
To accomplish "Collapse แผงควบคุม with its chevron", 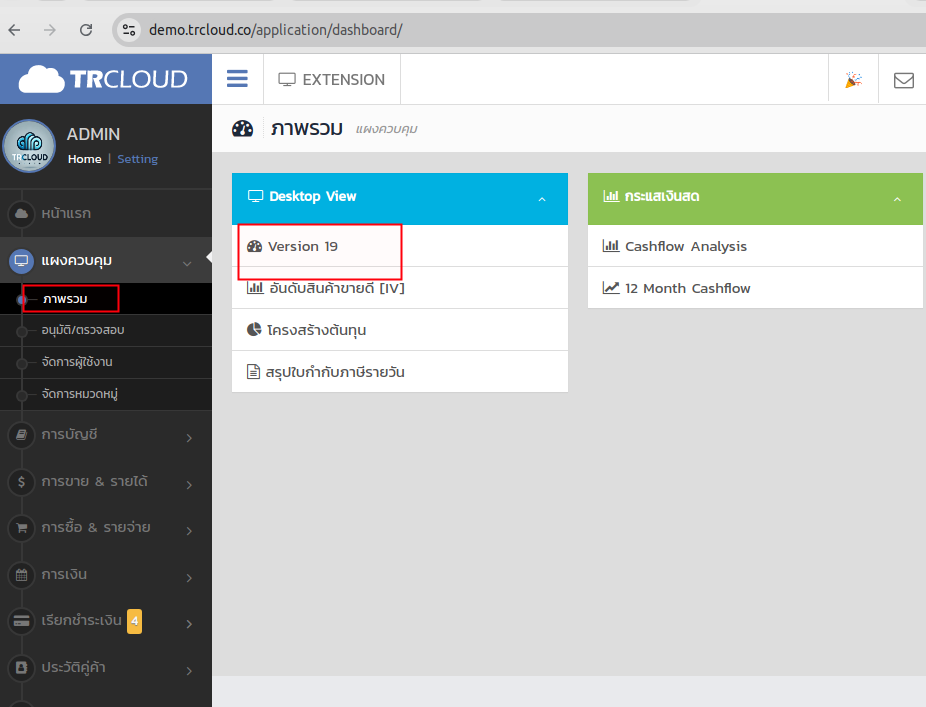I will pyautogui.click(x=187, y=263).
